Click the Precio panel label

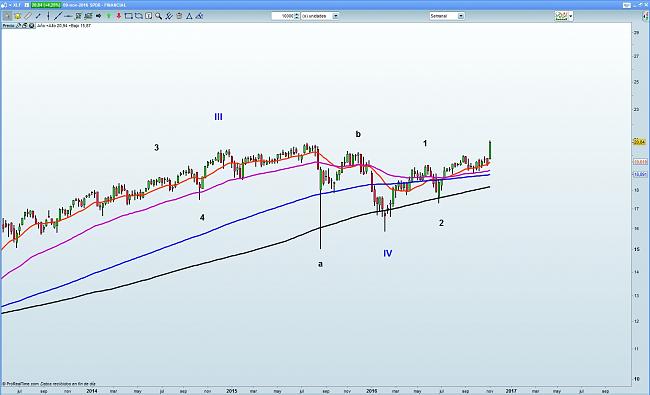coord(8,26)
